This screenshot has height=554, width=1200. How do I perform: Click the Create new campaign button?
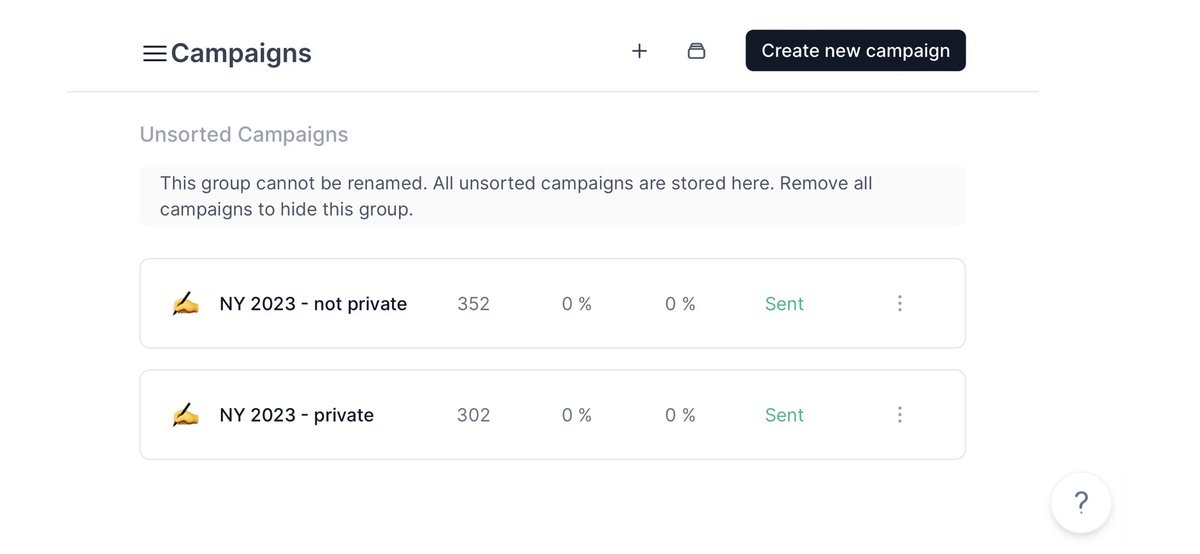pos(855,51)
